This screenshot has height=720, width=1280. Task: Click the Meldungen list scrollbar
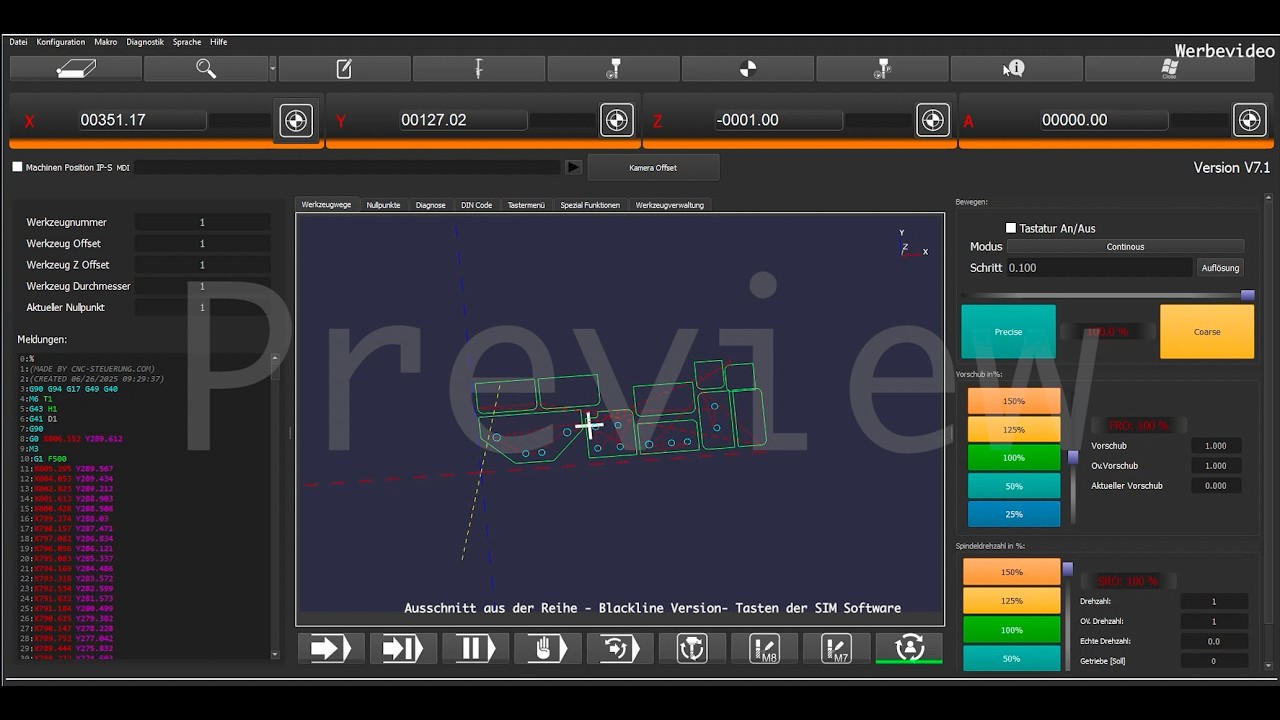275,505
